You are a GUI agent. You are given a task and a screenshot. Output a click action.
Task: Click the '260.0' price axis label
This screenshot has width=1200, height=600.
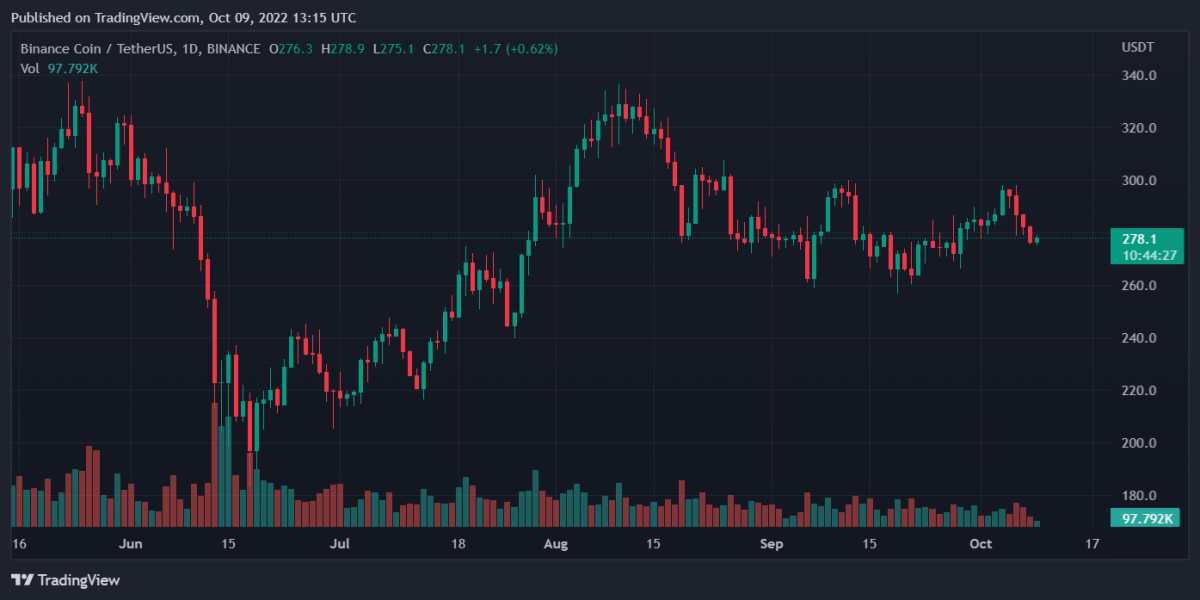pos(1139,286)
